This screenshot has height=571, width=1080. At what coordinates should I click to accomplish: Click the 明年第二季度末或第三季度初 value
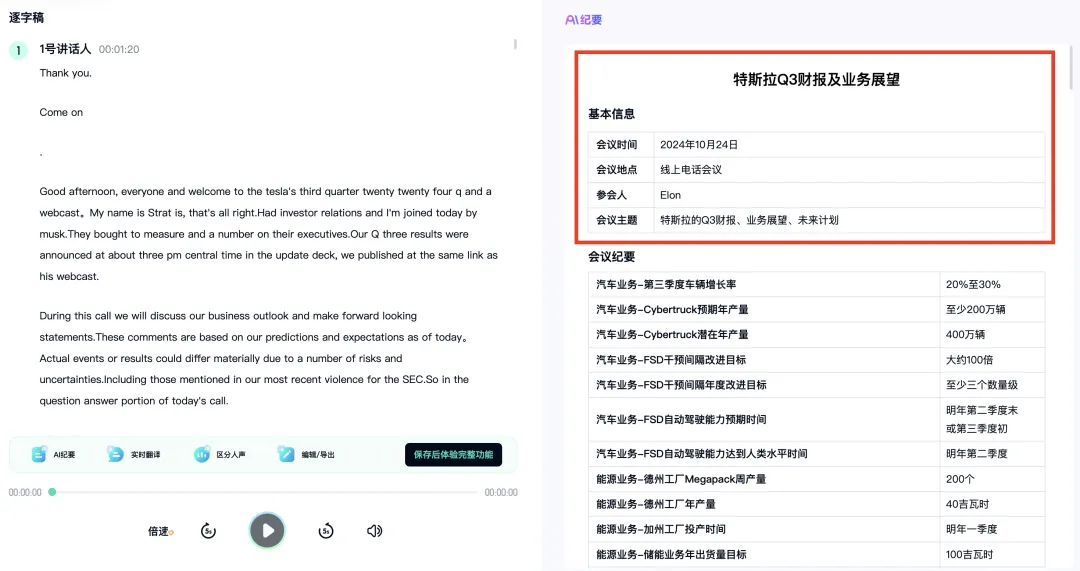click(982, 419)
